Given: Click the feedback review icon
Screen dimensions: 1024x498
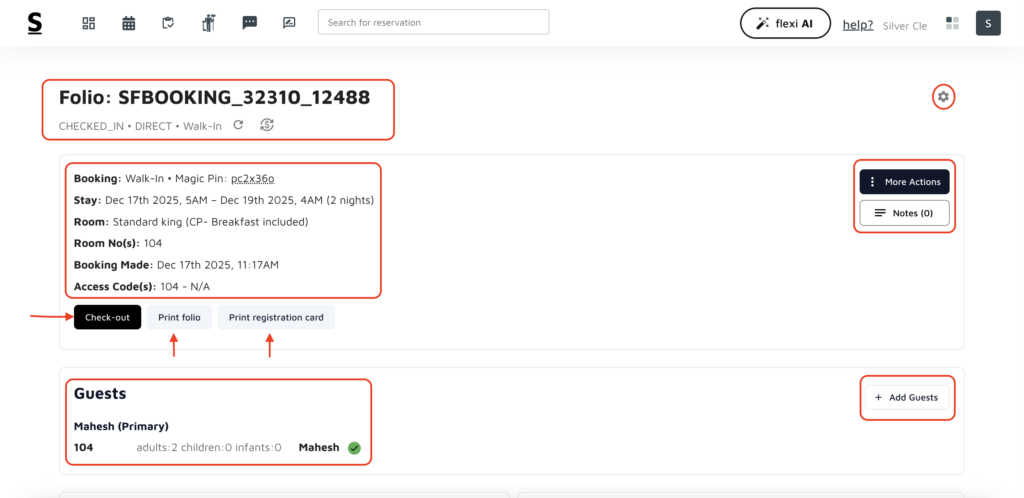Looking at the screenshot, I should pyautogui.click(x=289, y=23).
